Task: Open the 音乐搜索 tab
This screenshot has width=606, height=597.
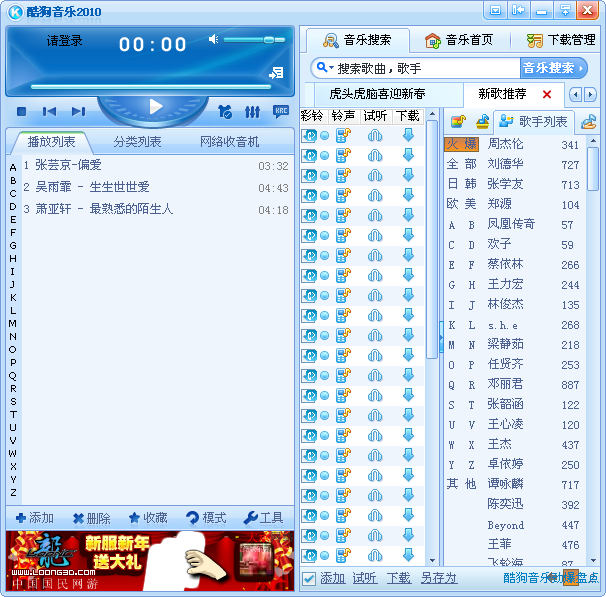Action: coord(357,40)
